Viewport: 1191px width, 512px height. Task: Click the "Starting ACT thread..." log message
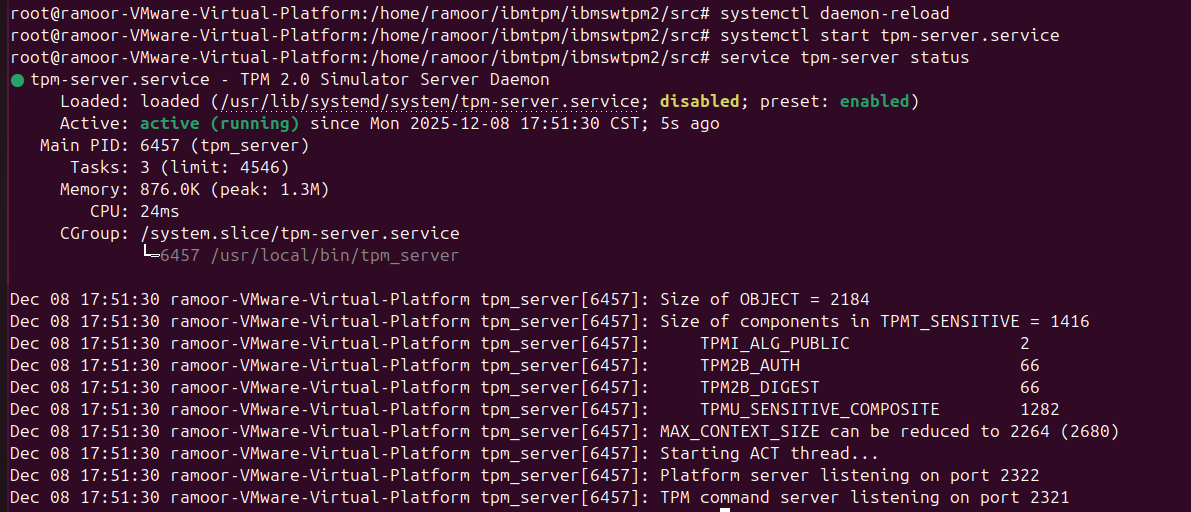tap(755, 453)
